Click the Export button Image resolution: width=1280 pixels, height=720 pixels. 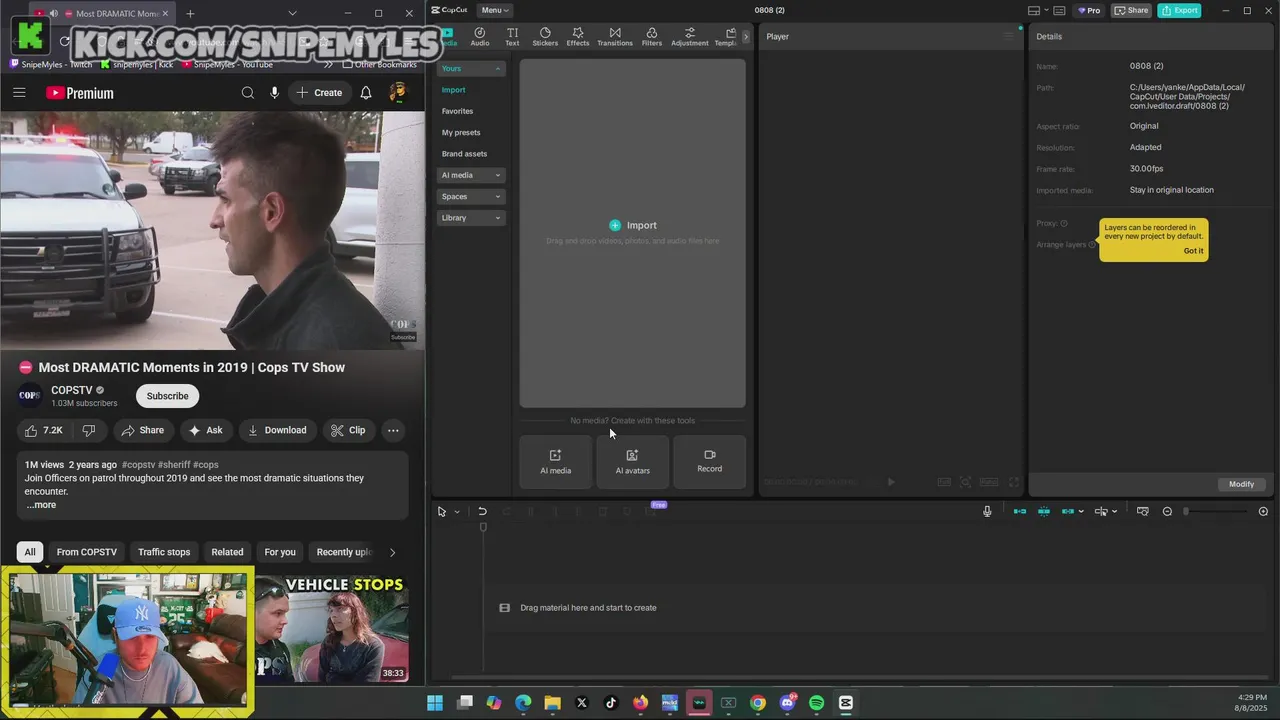click(1179, 10)
